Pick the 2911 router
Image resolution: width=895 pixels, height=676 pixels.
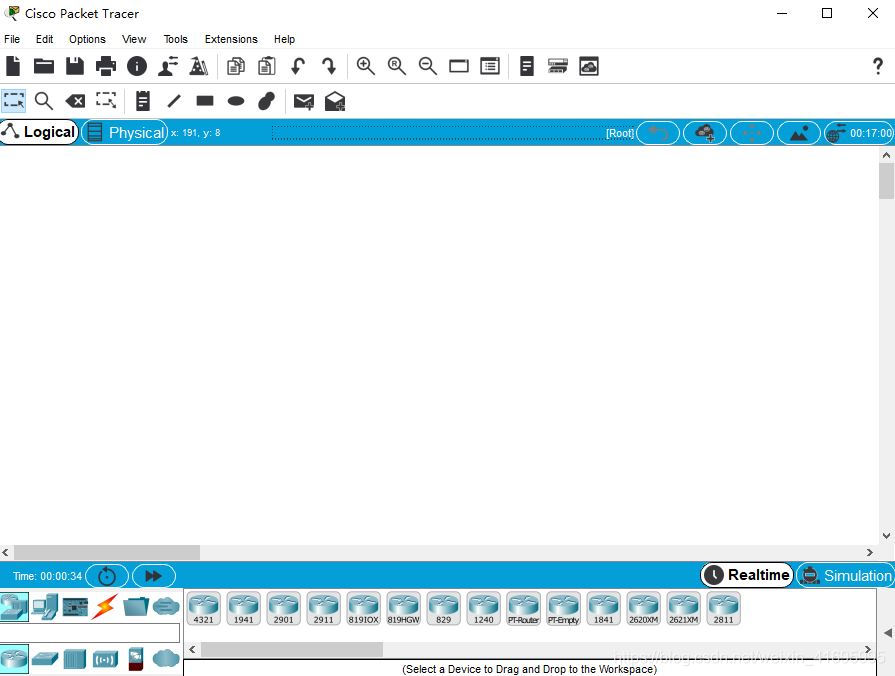(324, 608)
